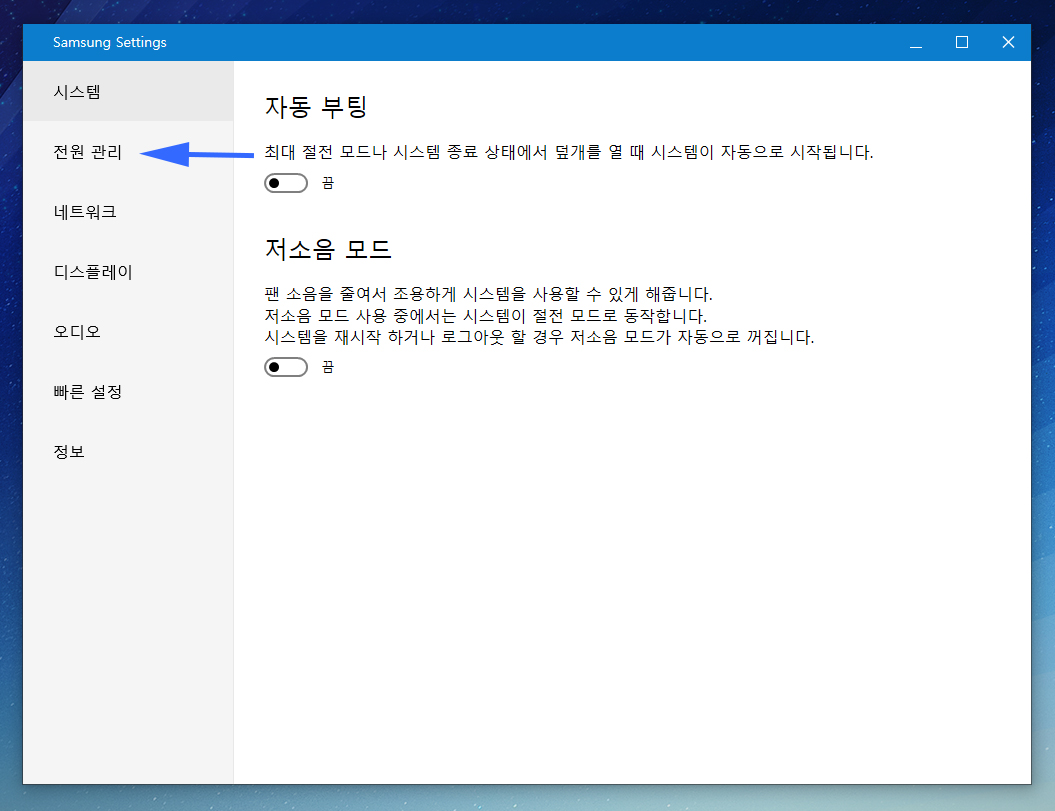Minimize the Samsung Settings window
Viewport: 1055px width, 811px height.
coord(916,42)
